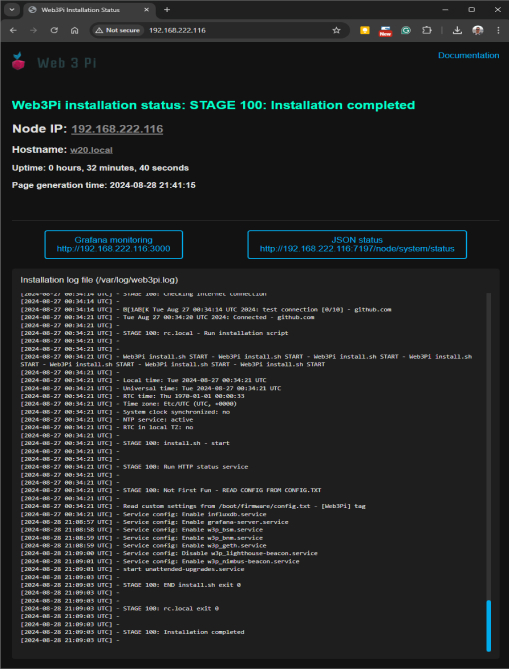Viewport: 509px width, 669px height.
Task: Open the Grafana monitoring button
Action: point(113,244)
